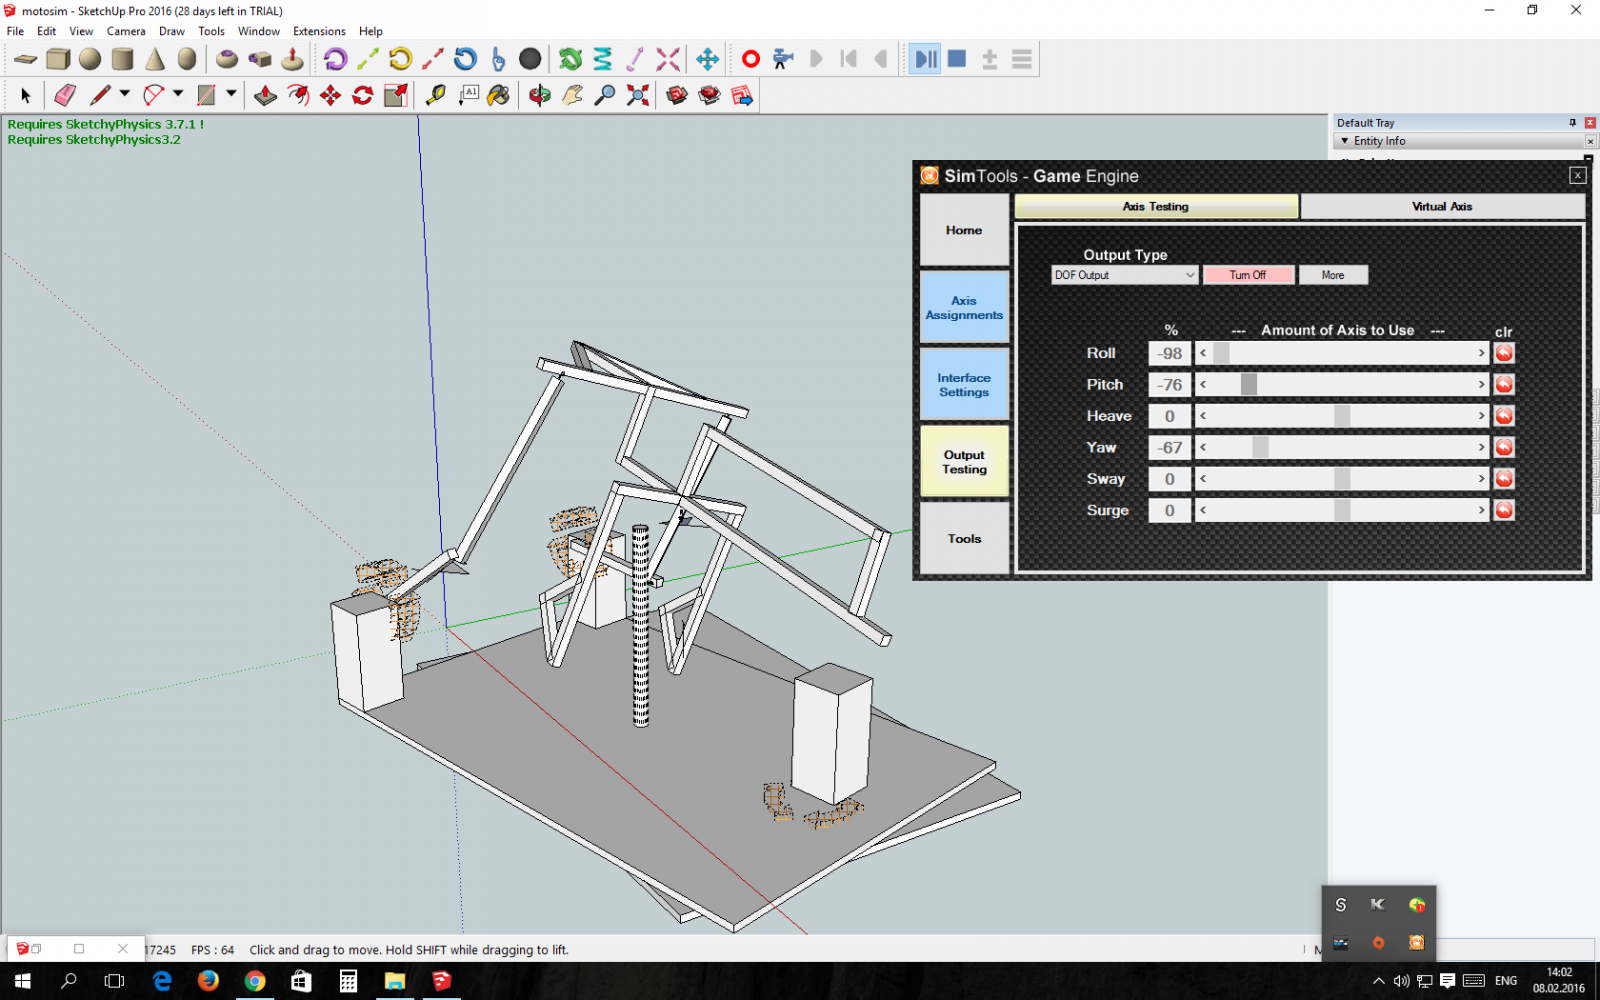Clear the Yaw axis with its red clr button
Screen dimensions: 1600x1000
pyautogui.click(x=1504, y=447)
